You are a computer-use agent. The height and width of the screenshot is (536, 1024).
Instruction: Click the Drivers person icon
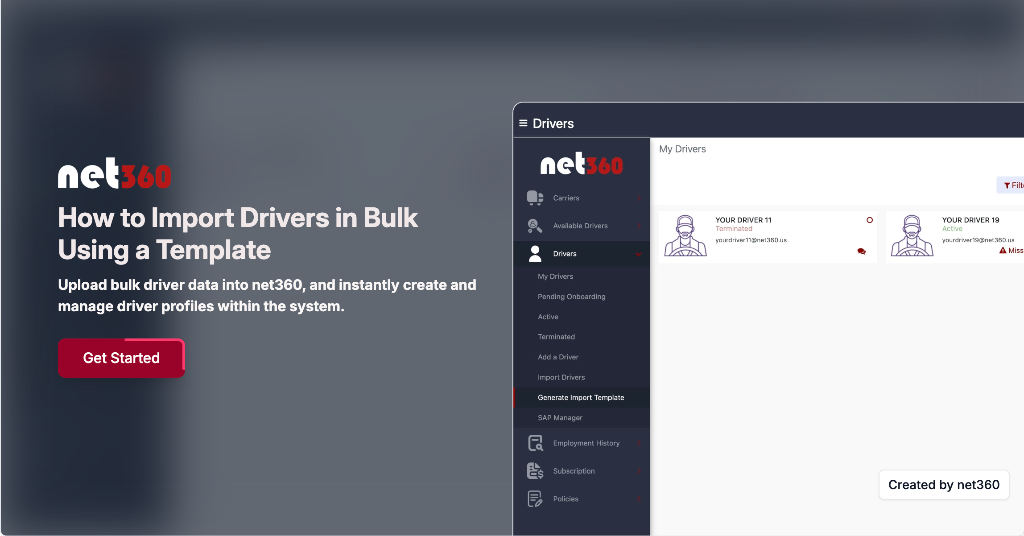(535, 253)
